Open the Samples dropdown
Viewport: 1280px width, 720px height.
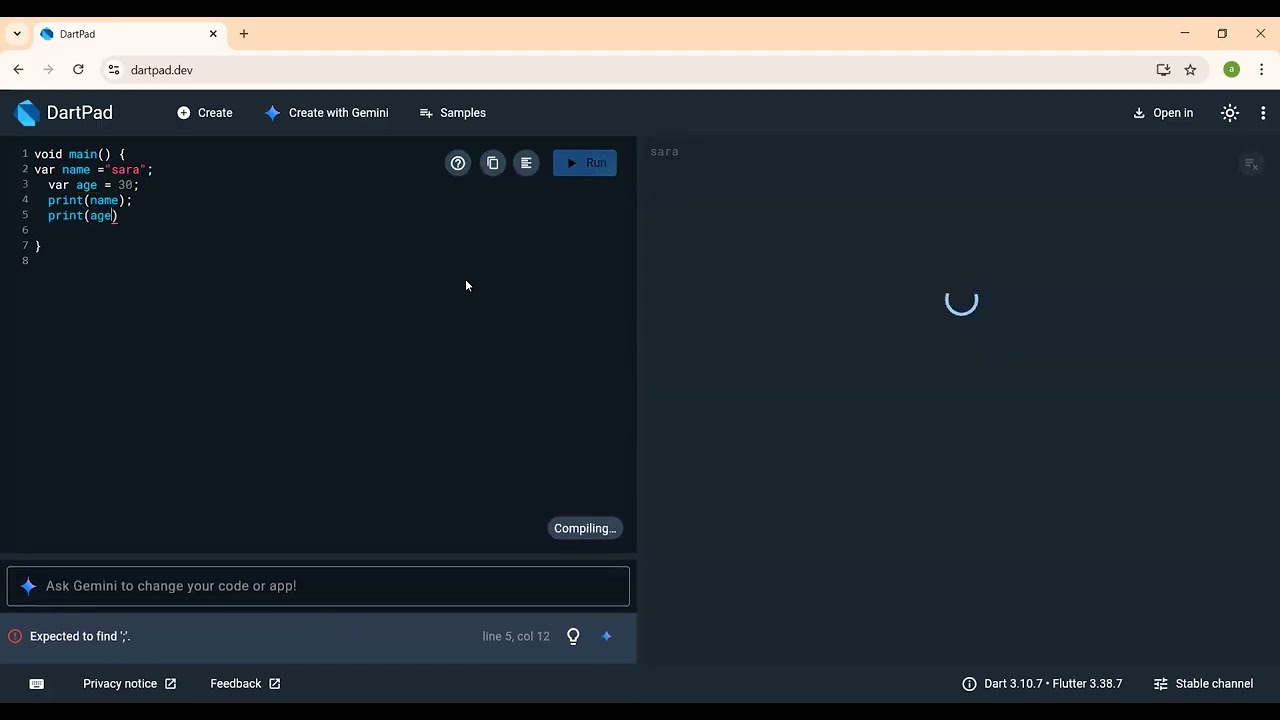click(x=453, y=113)
